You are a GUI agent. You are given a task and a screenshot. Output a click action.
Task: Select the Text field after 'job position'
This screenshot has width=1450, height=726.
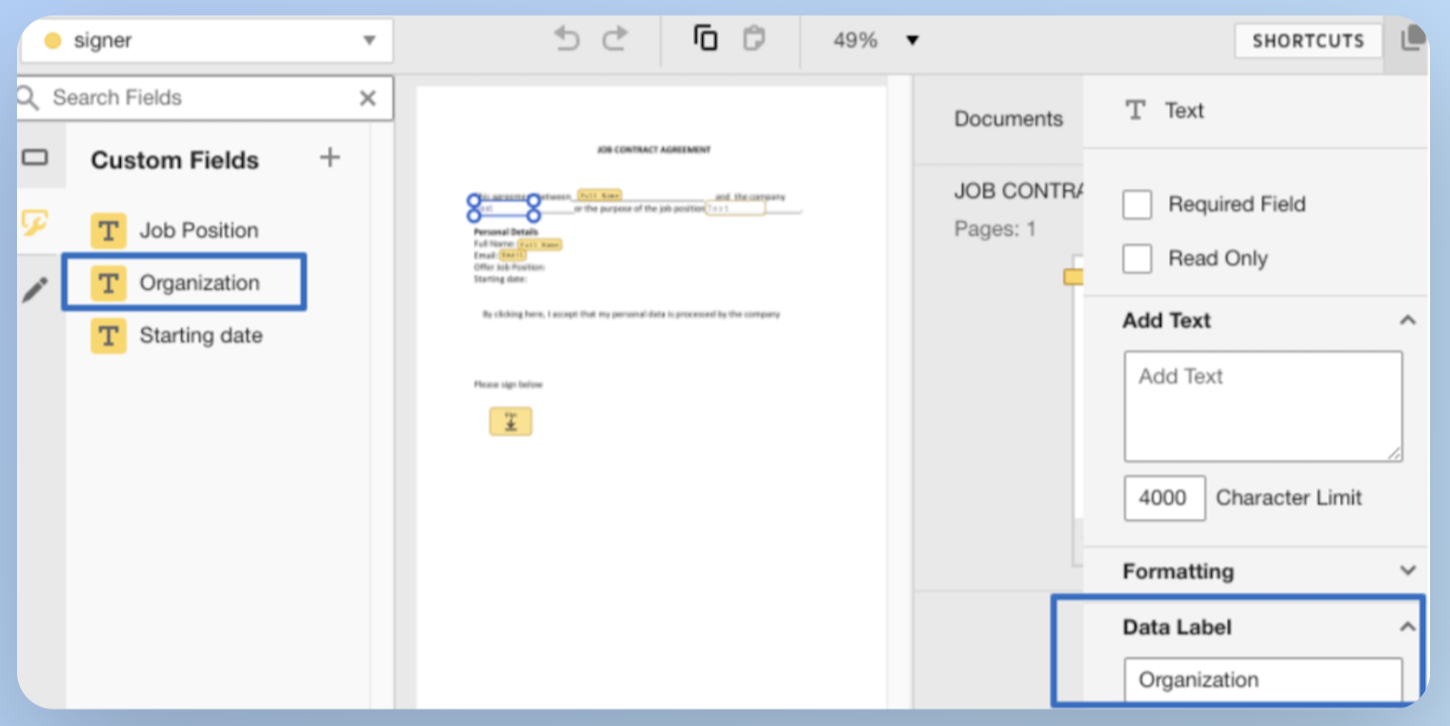click(x=735, y=208)
